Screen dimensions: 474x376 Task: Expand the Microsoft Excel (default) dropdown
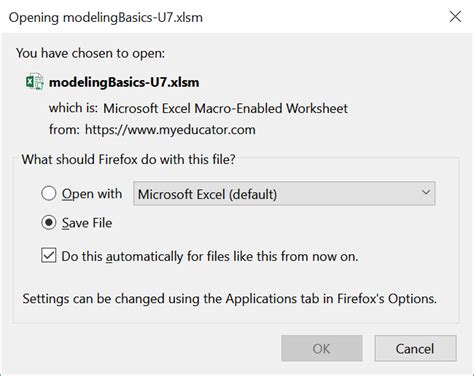pos(284,194)
